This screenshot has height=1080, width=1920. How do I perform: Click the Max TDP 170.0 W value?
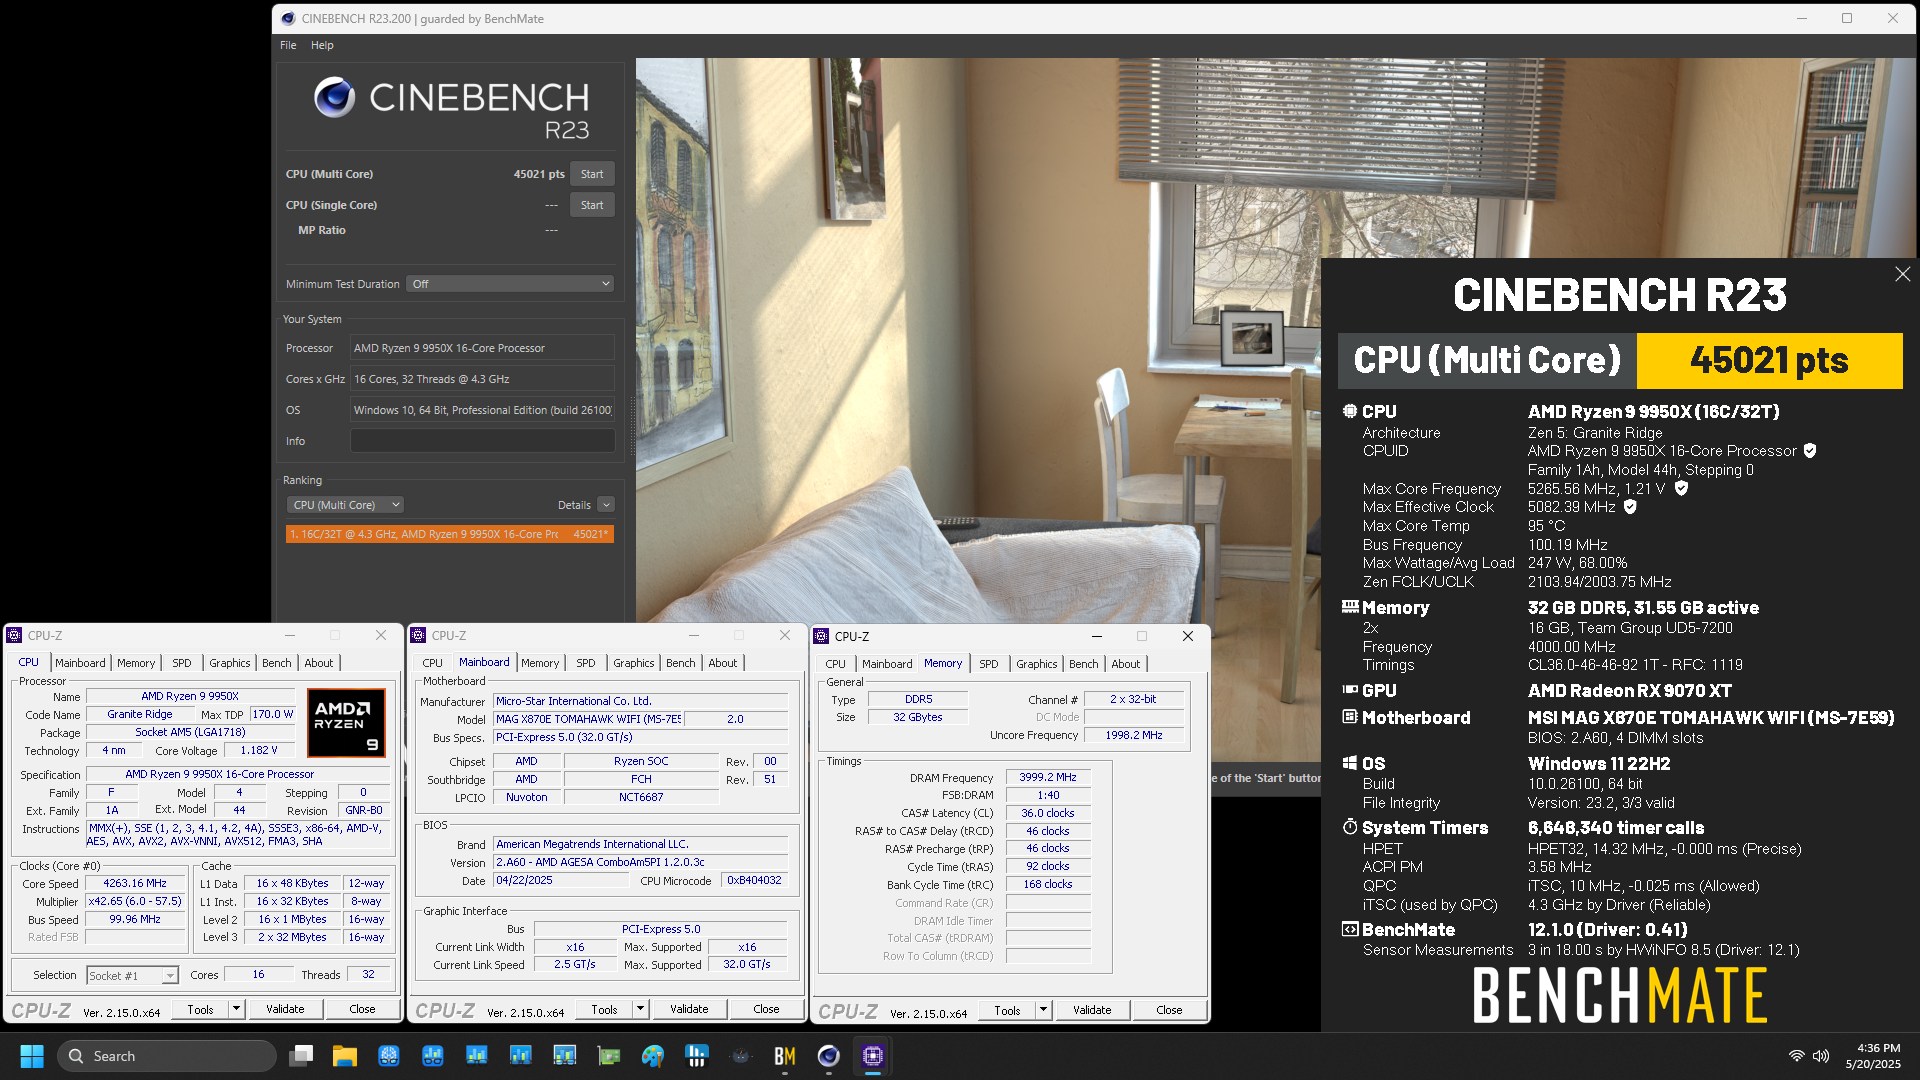pos(272,715)
